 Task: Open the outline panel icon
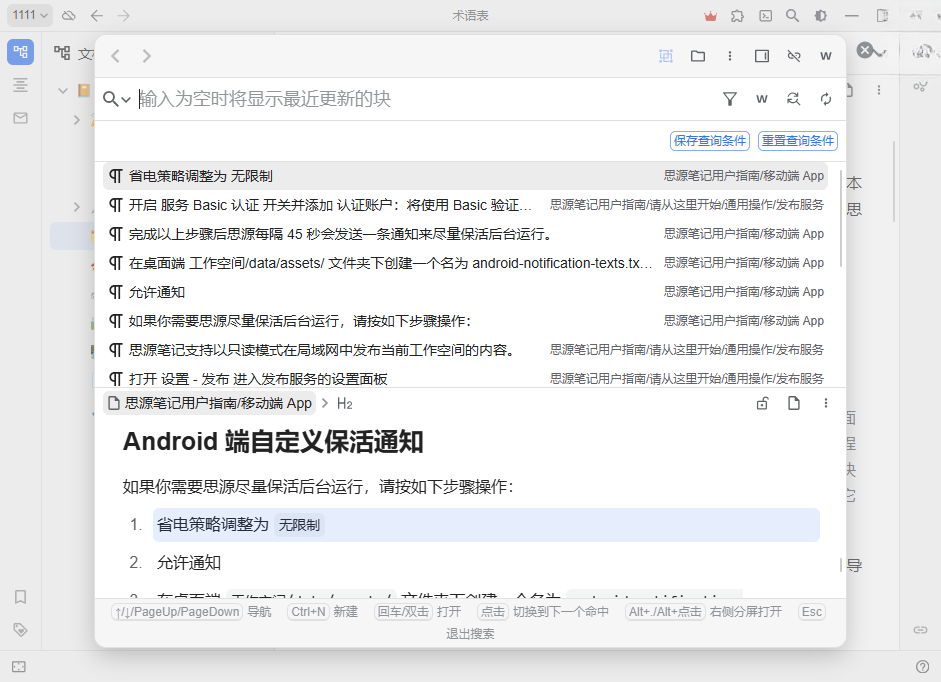tap(20, 85)
